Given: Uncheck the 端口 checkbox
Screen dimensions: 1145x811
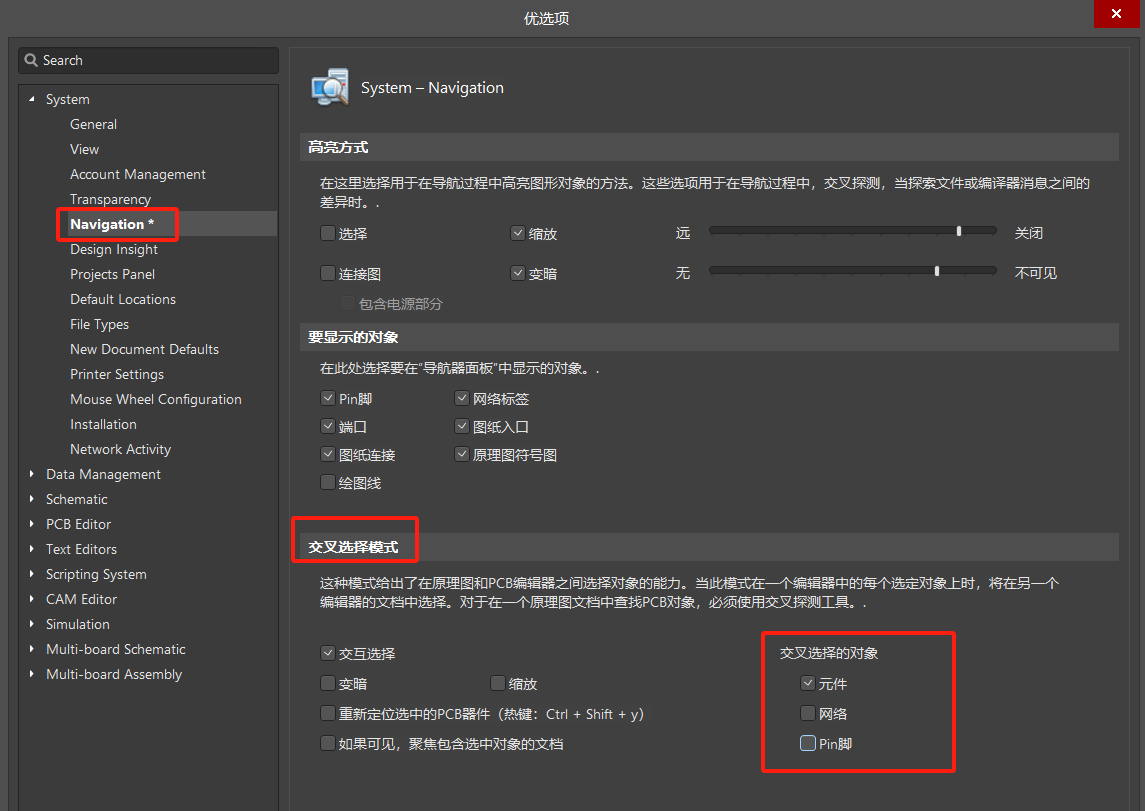Looking at the screenshot, I should click(328, 426).
